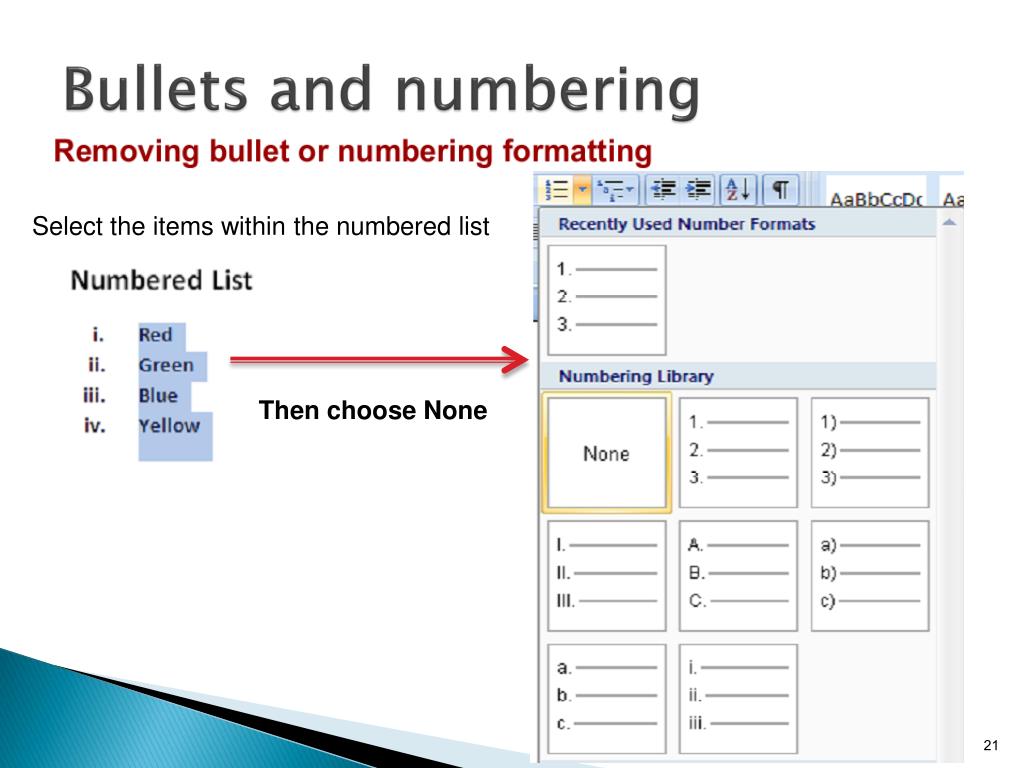
Task: Select library format 1. 2. 3.
Action: coord(739,453)
